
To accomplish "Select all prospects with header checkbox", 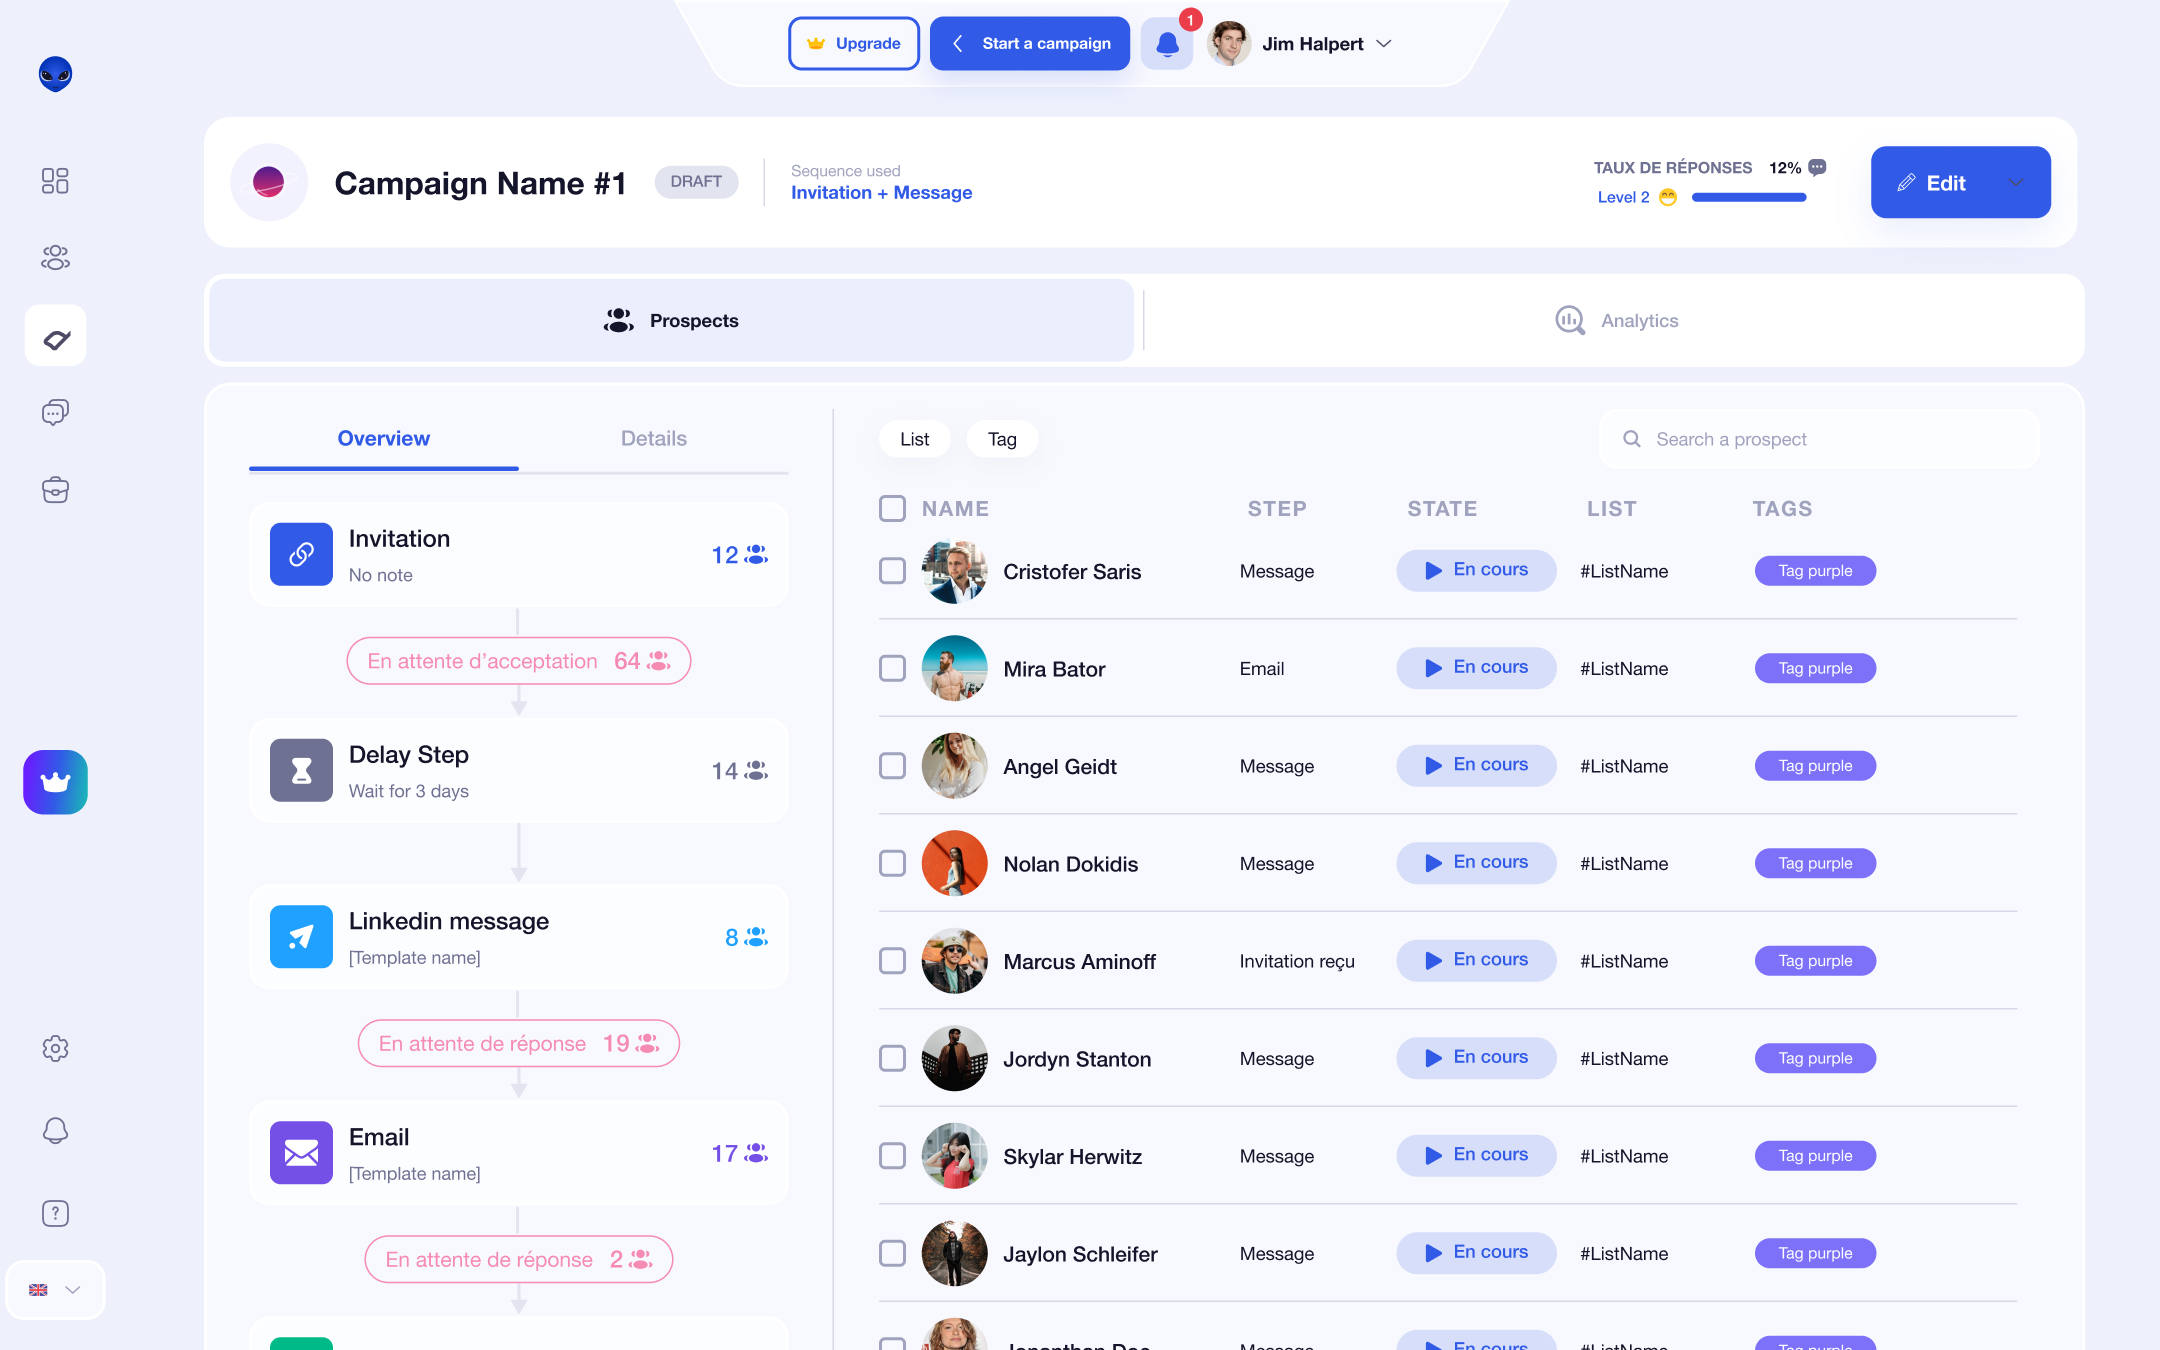I will [892, 508].
